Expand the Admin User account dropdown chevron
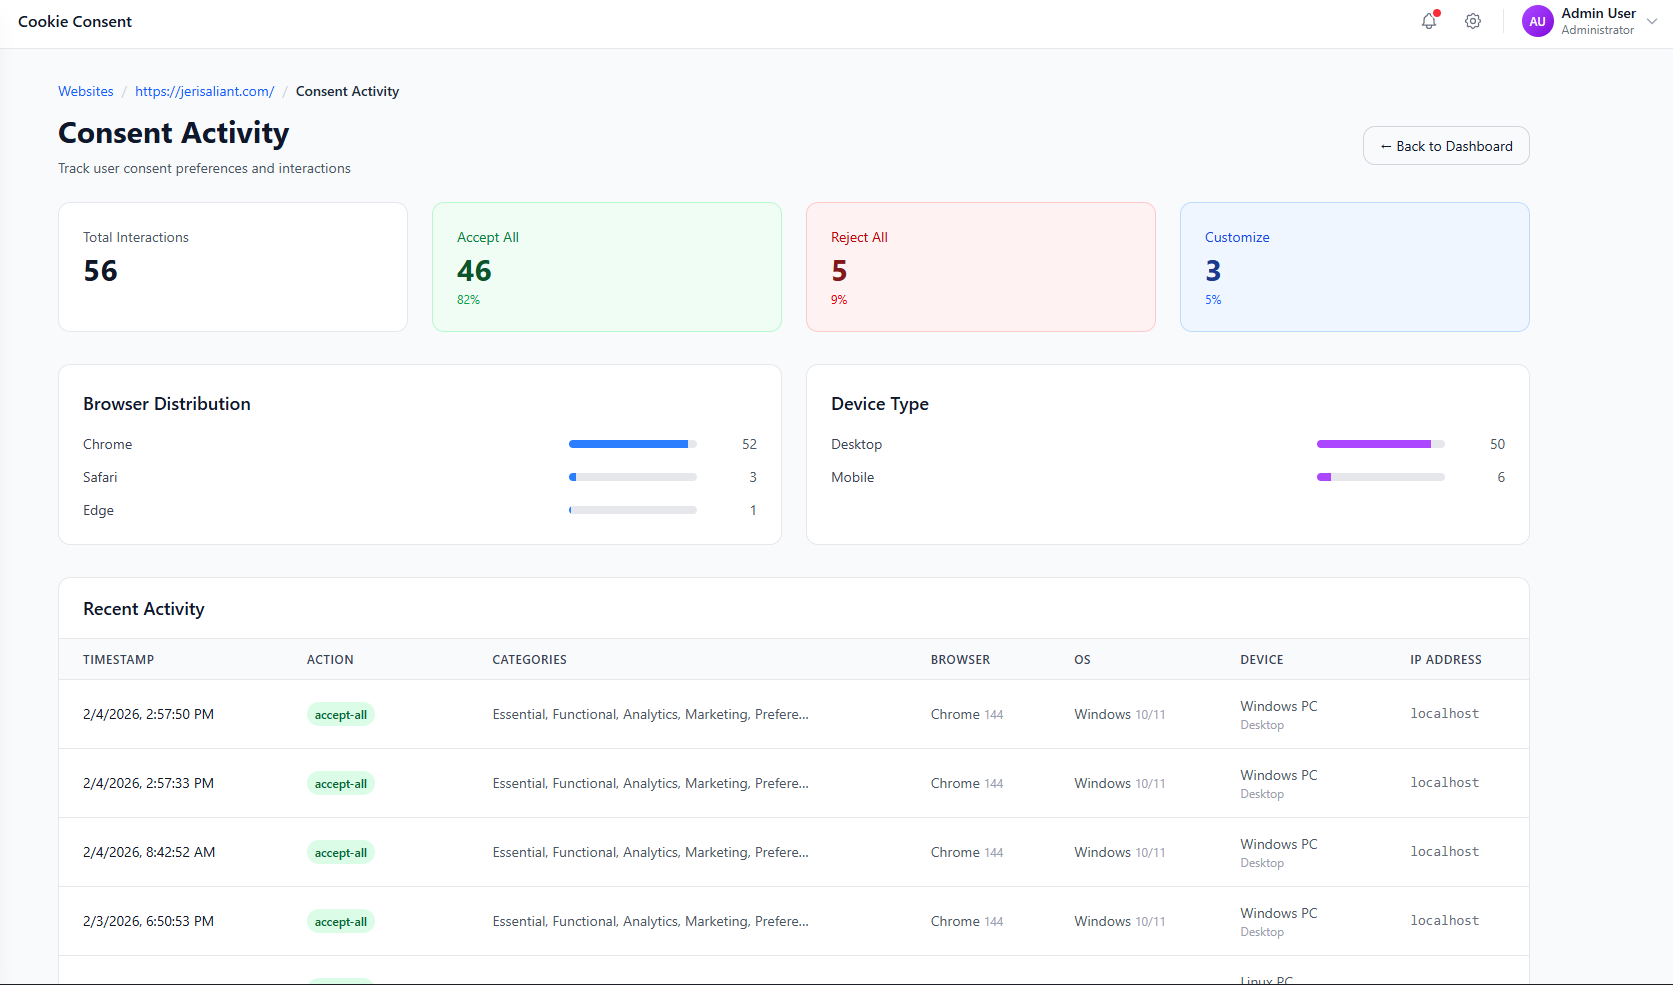Image resolution: width=1673 pixels, height=985 pixels. coord(1652,21)
